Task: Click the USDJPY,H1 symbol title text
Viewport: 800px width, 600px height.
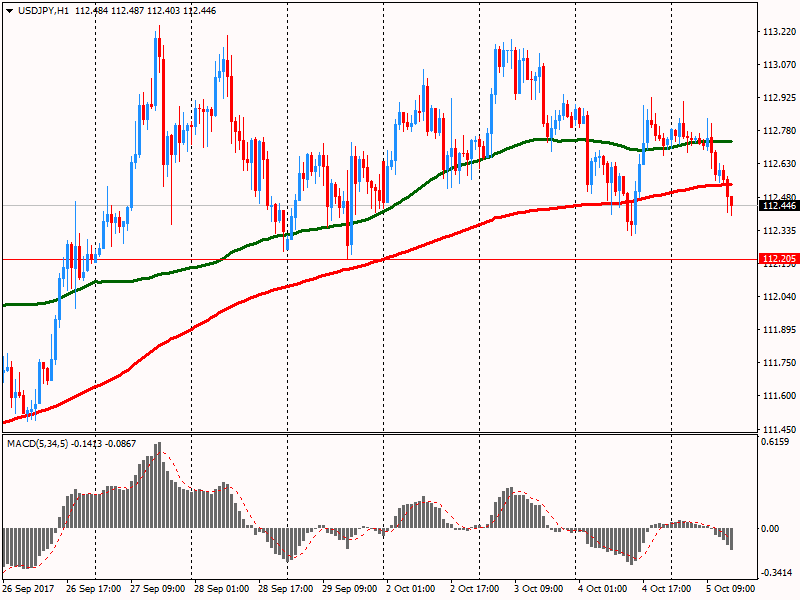Action: [43, 11]
